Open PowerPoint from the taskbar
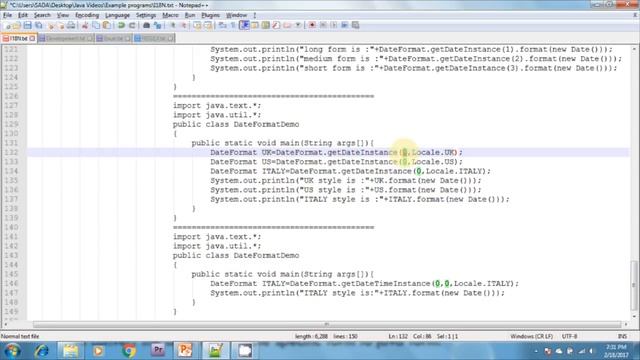Image resolution: width=640 pixels, height=360 pixels. [185, 351]
